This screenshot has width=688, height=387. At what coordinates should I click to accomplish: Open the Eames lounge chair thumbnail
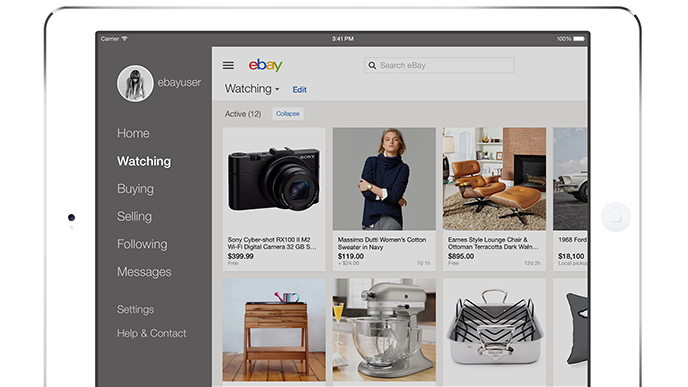pos(494,179)
